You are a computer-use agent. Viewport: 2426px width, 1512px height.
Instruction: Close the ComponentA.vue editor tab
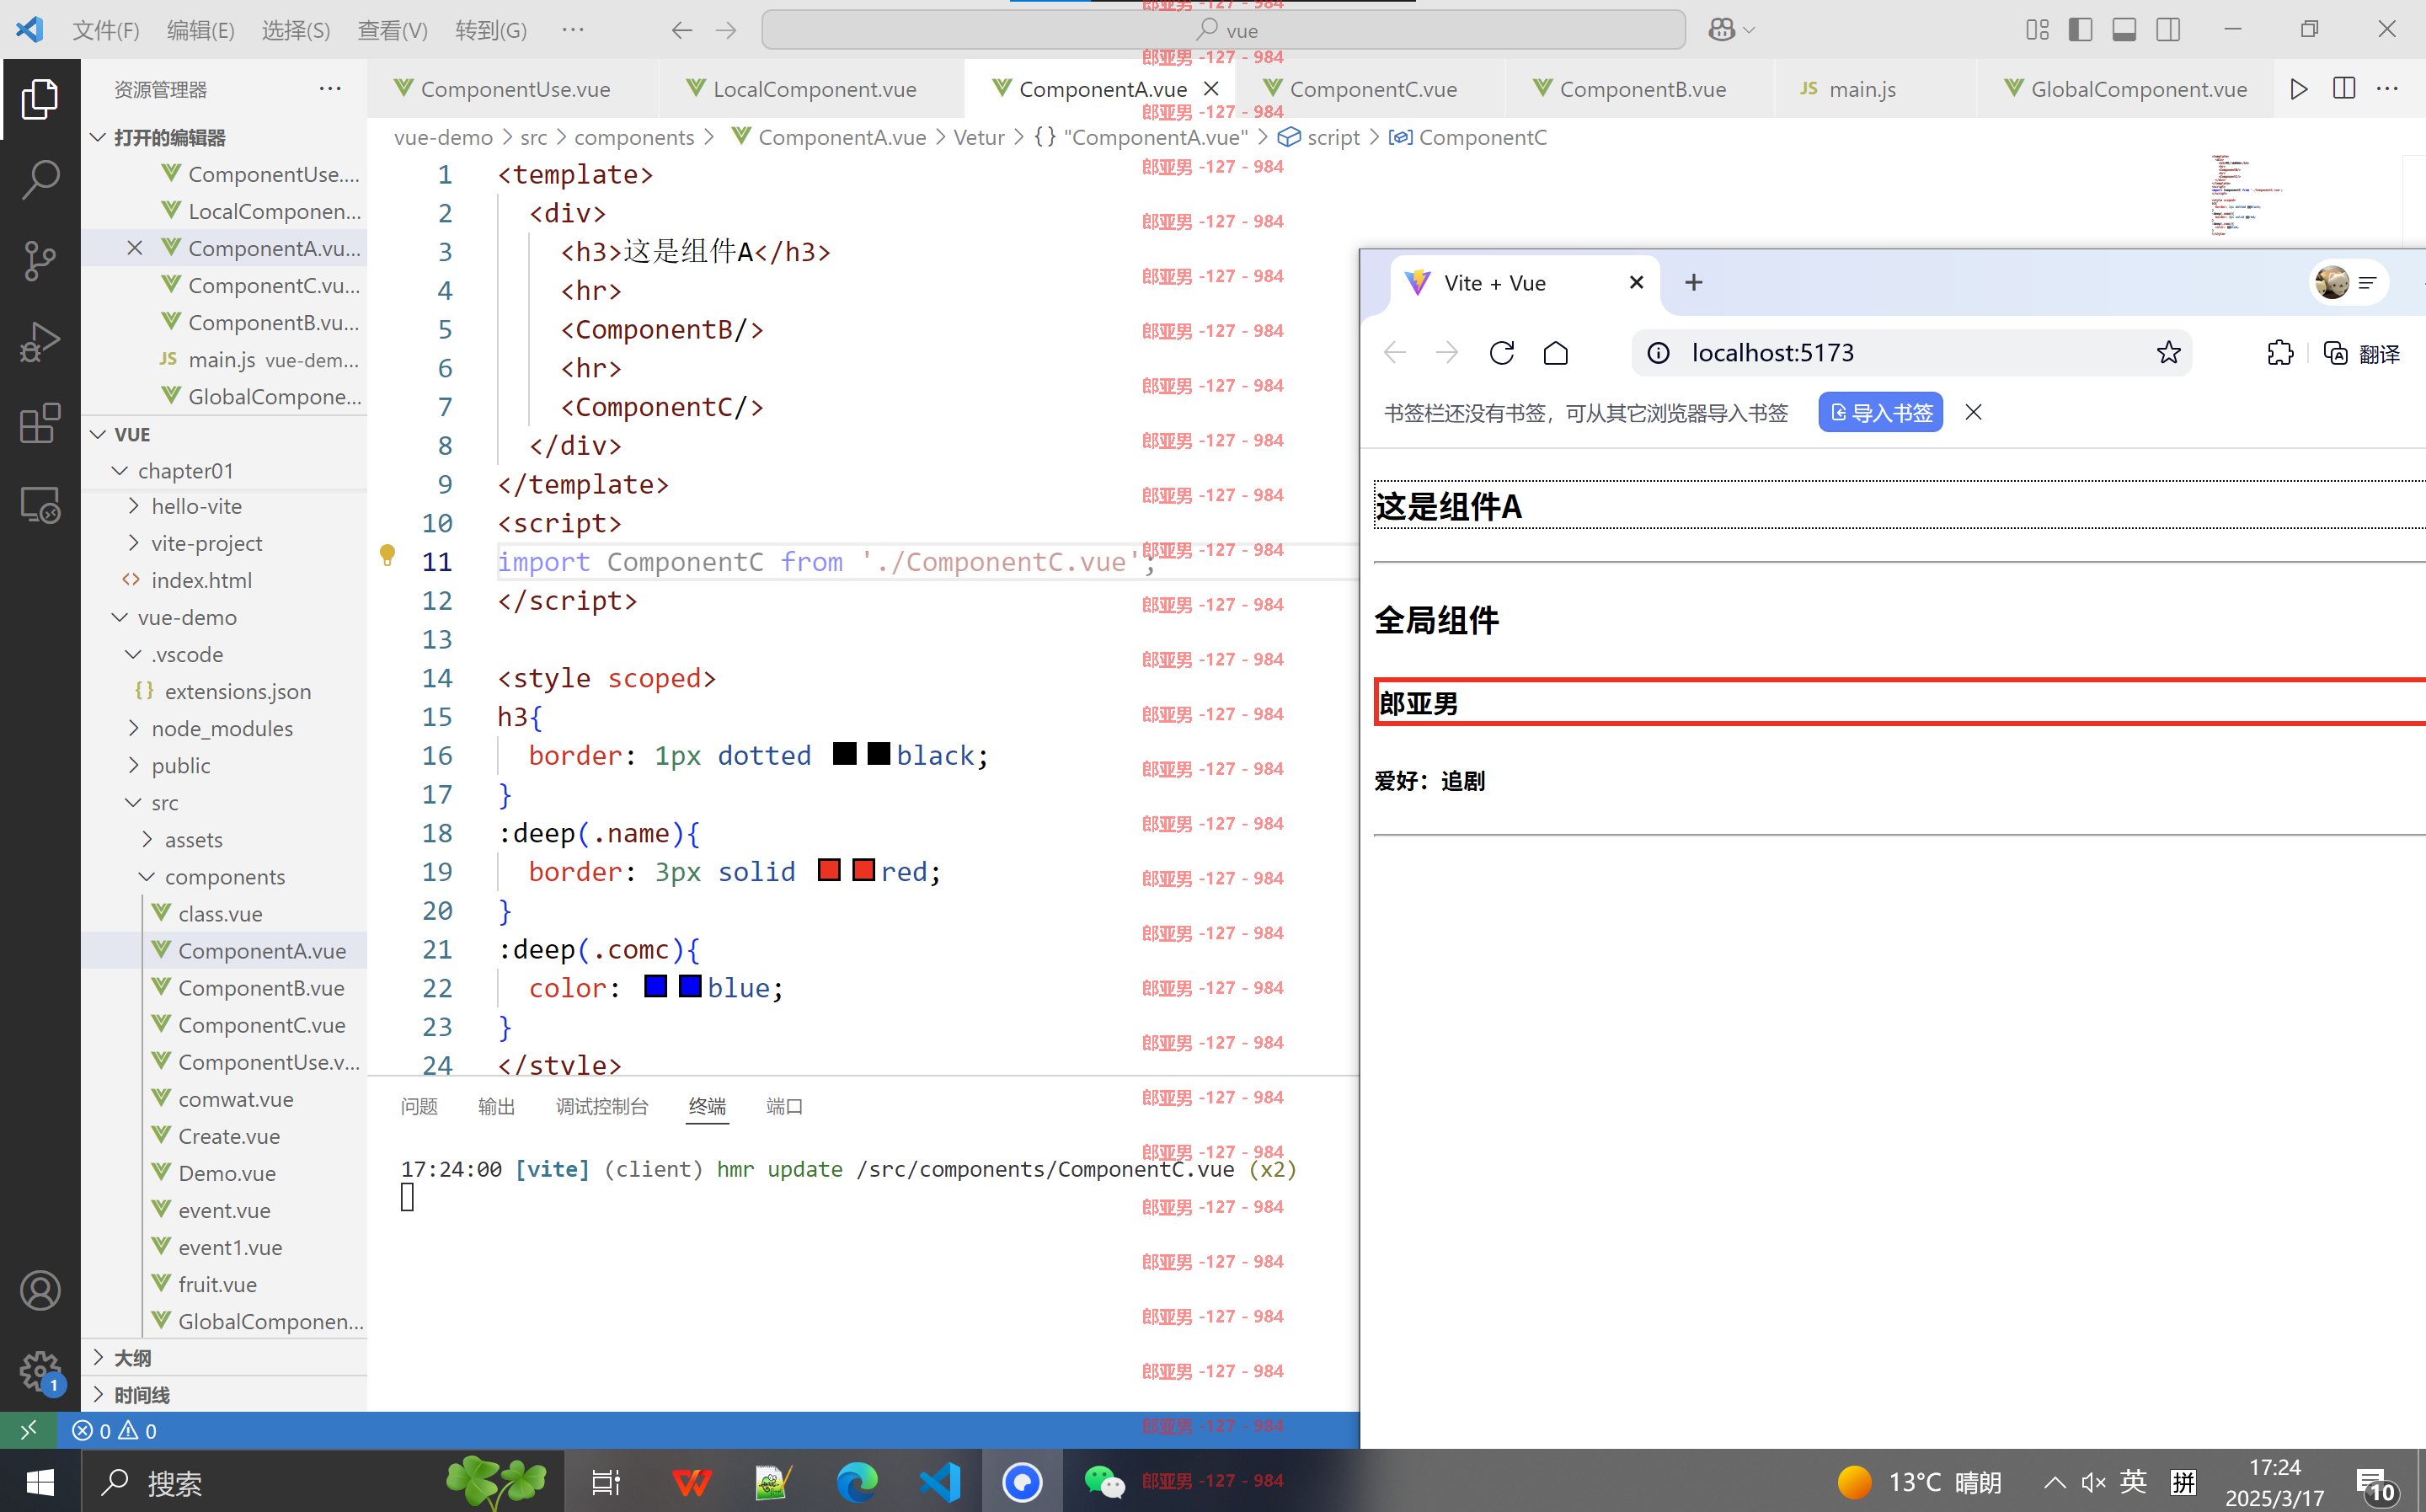1211,89
